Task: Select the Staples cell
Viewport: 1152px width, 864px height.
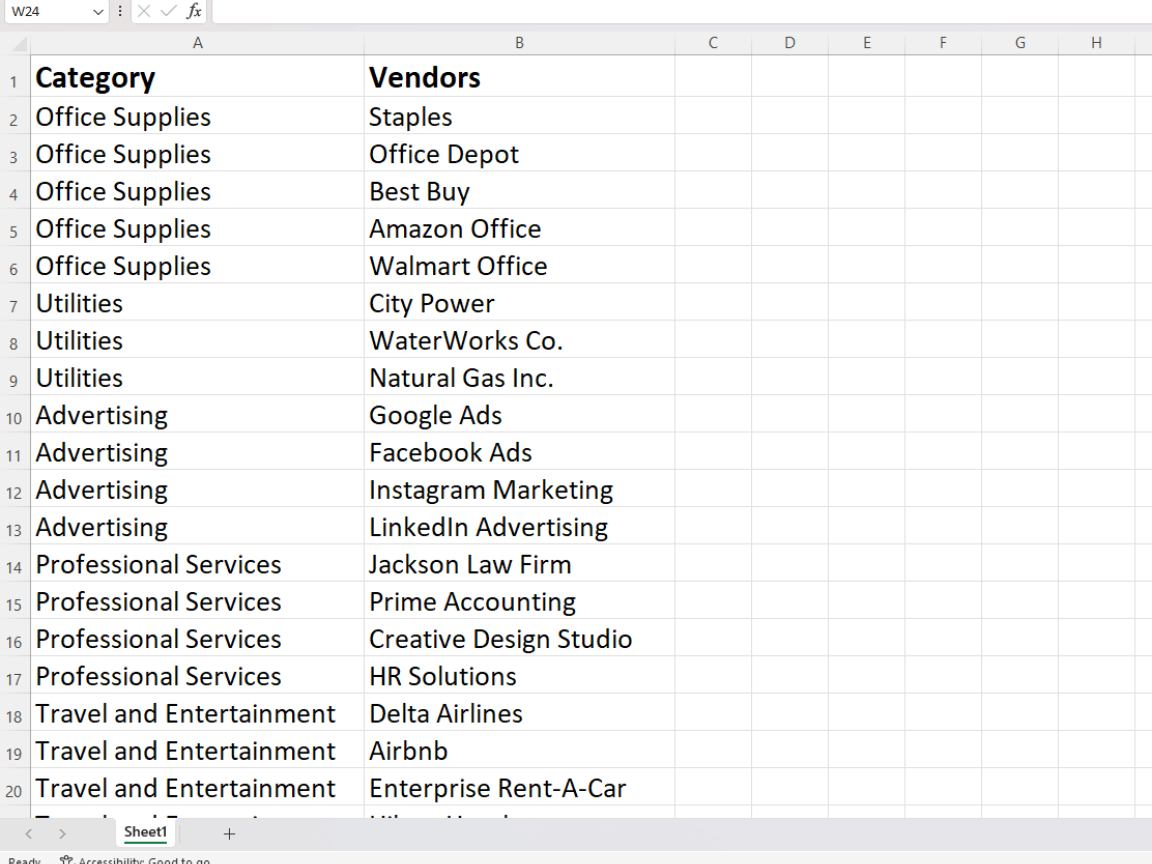Action: click(x=519, y=117)
